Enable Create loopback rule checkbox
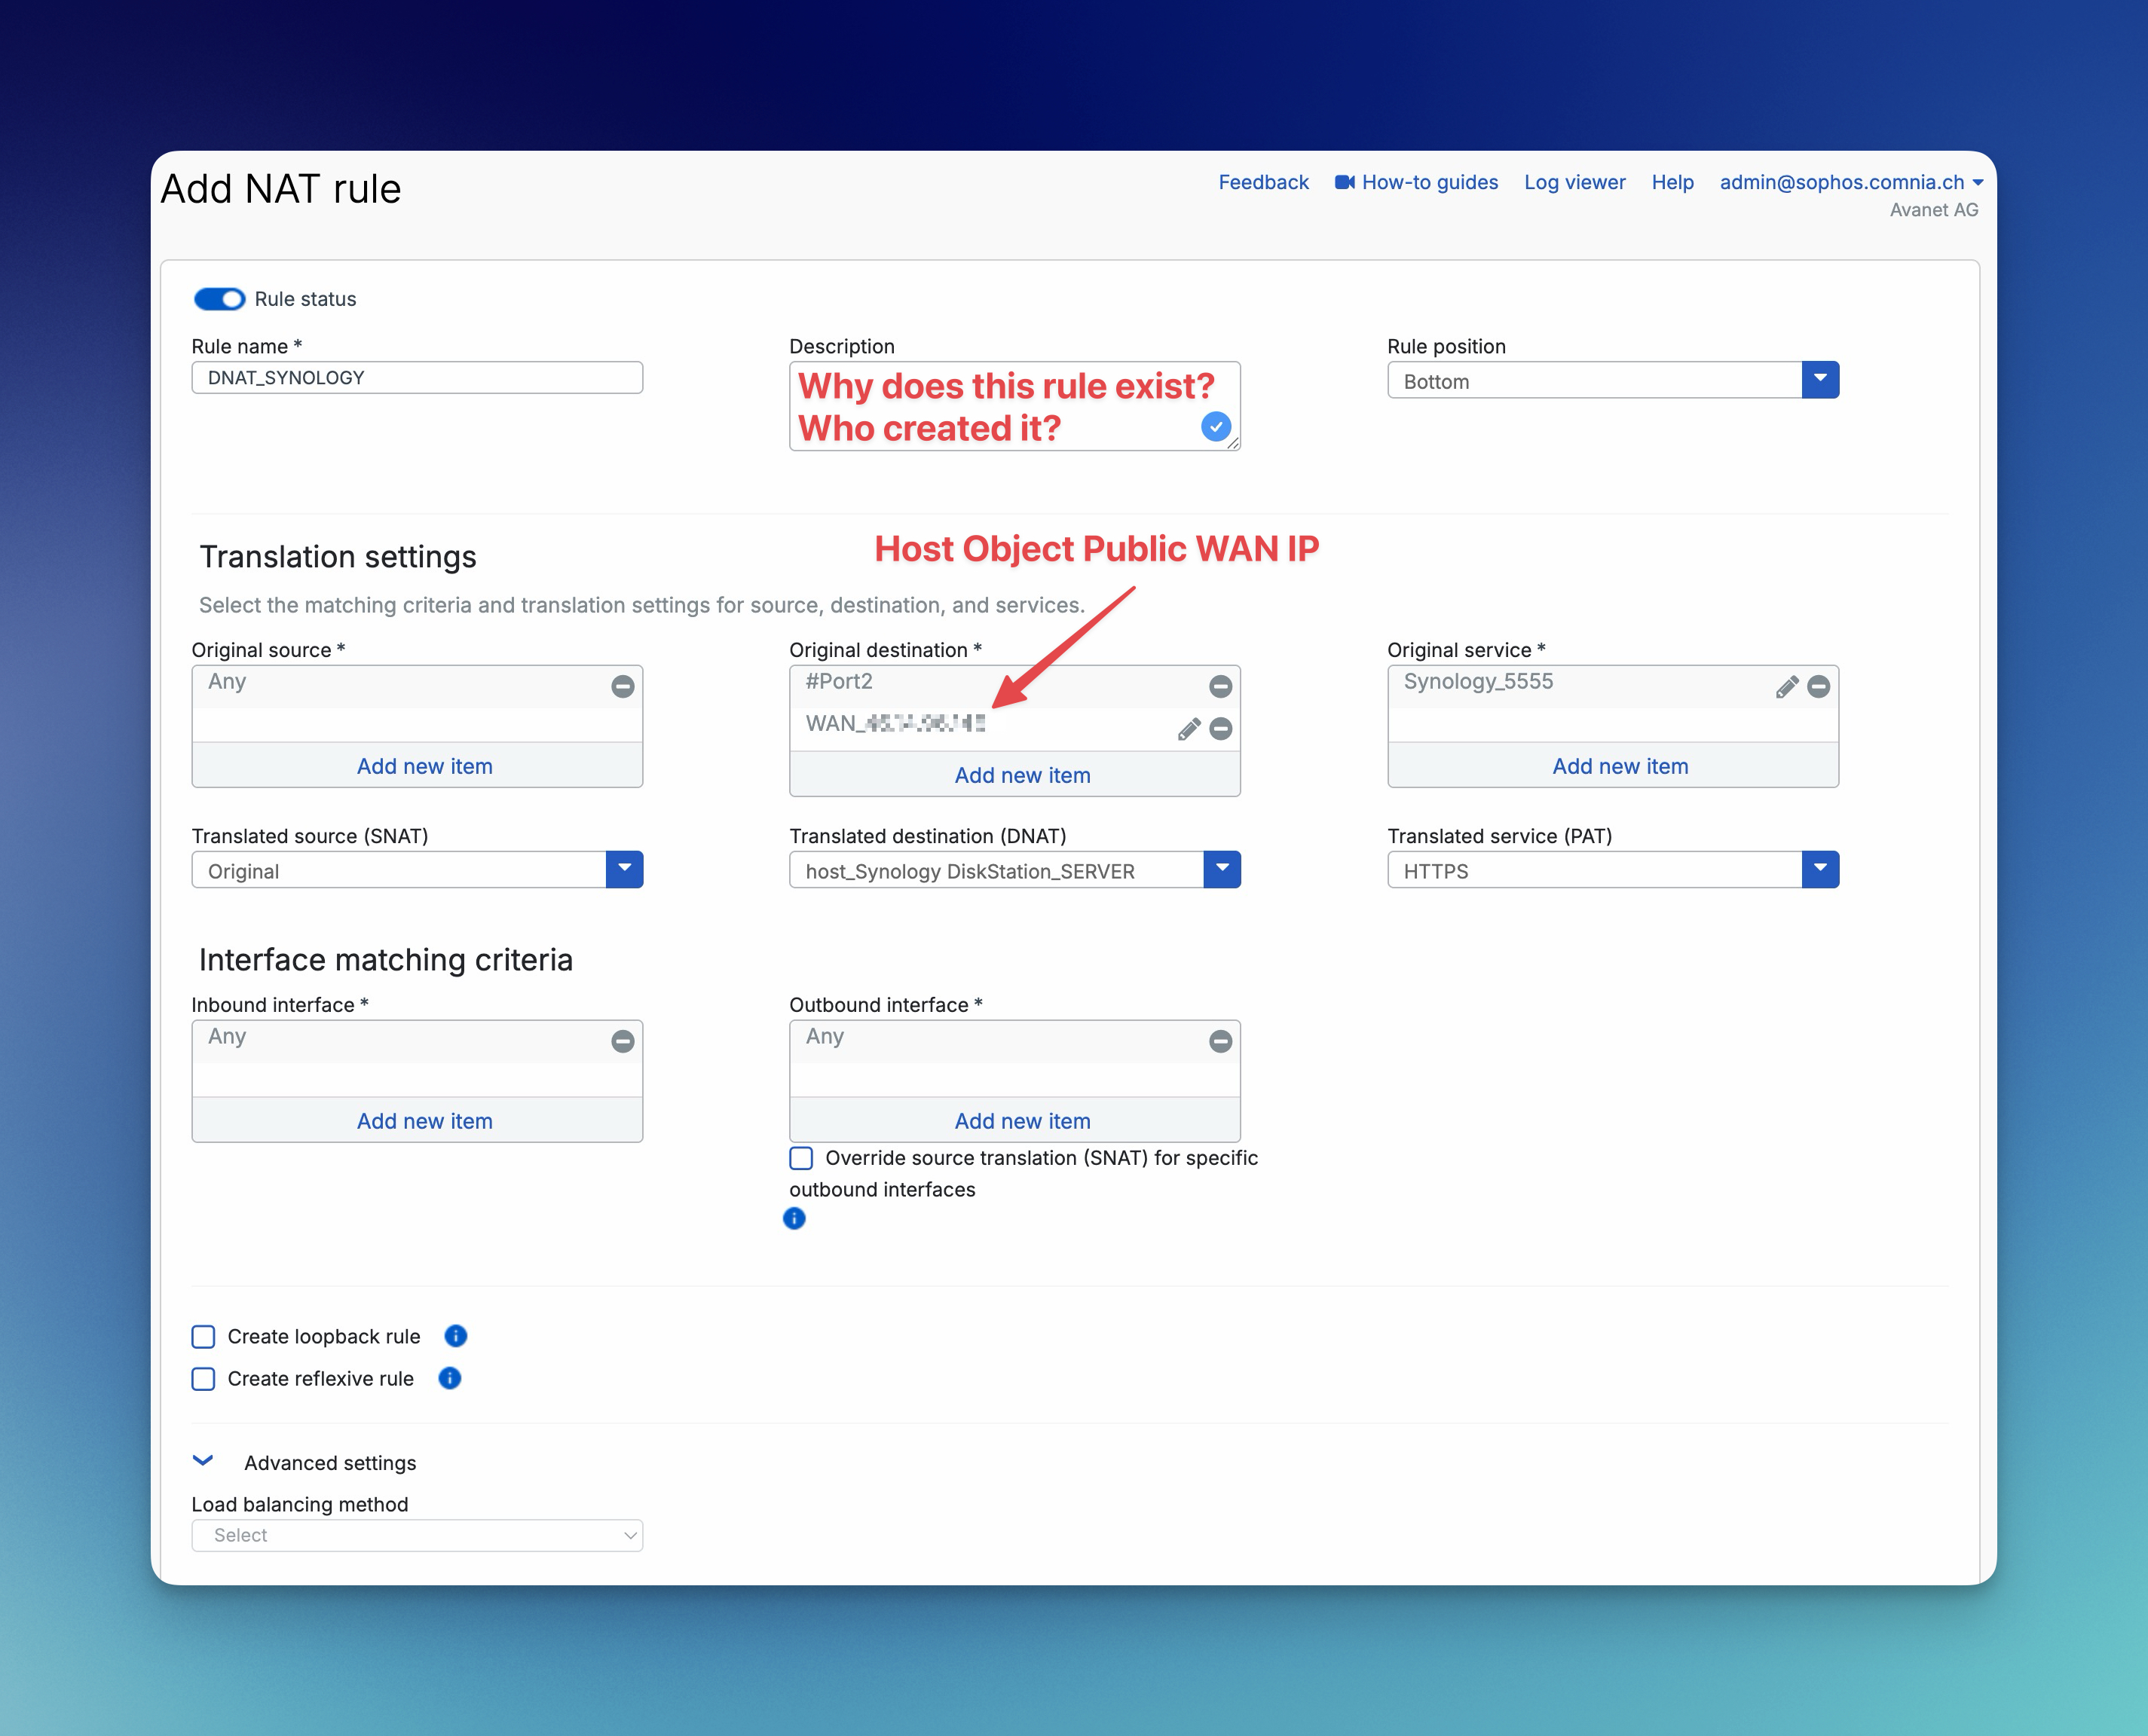2148x1736 pixels. (x=203, y=1337)
